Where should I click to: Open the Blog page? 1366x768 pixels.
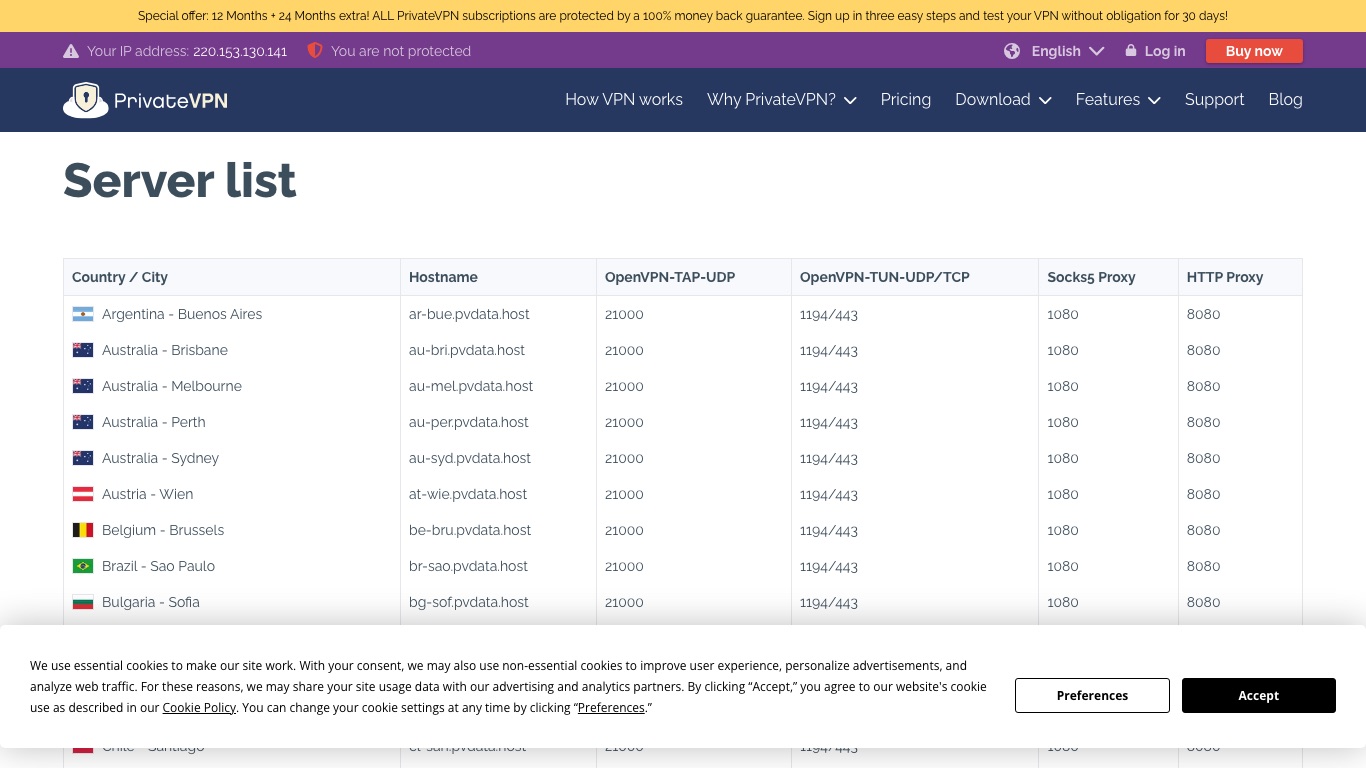(1285, 100)
